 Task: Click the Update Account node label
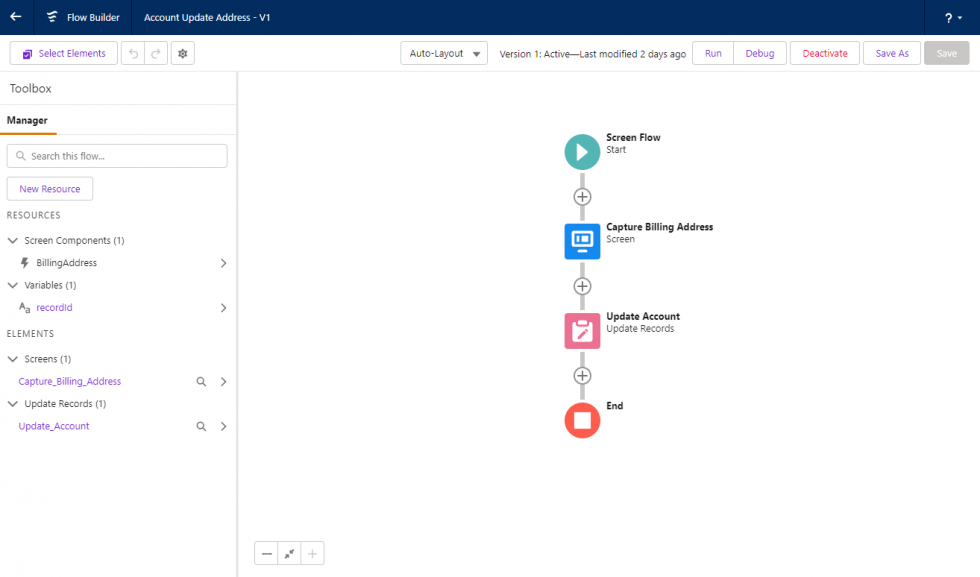[x=642, y=316]
